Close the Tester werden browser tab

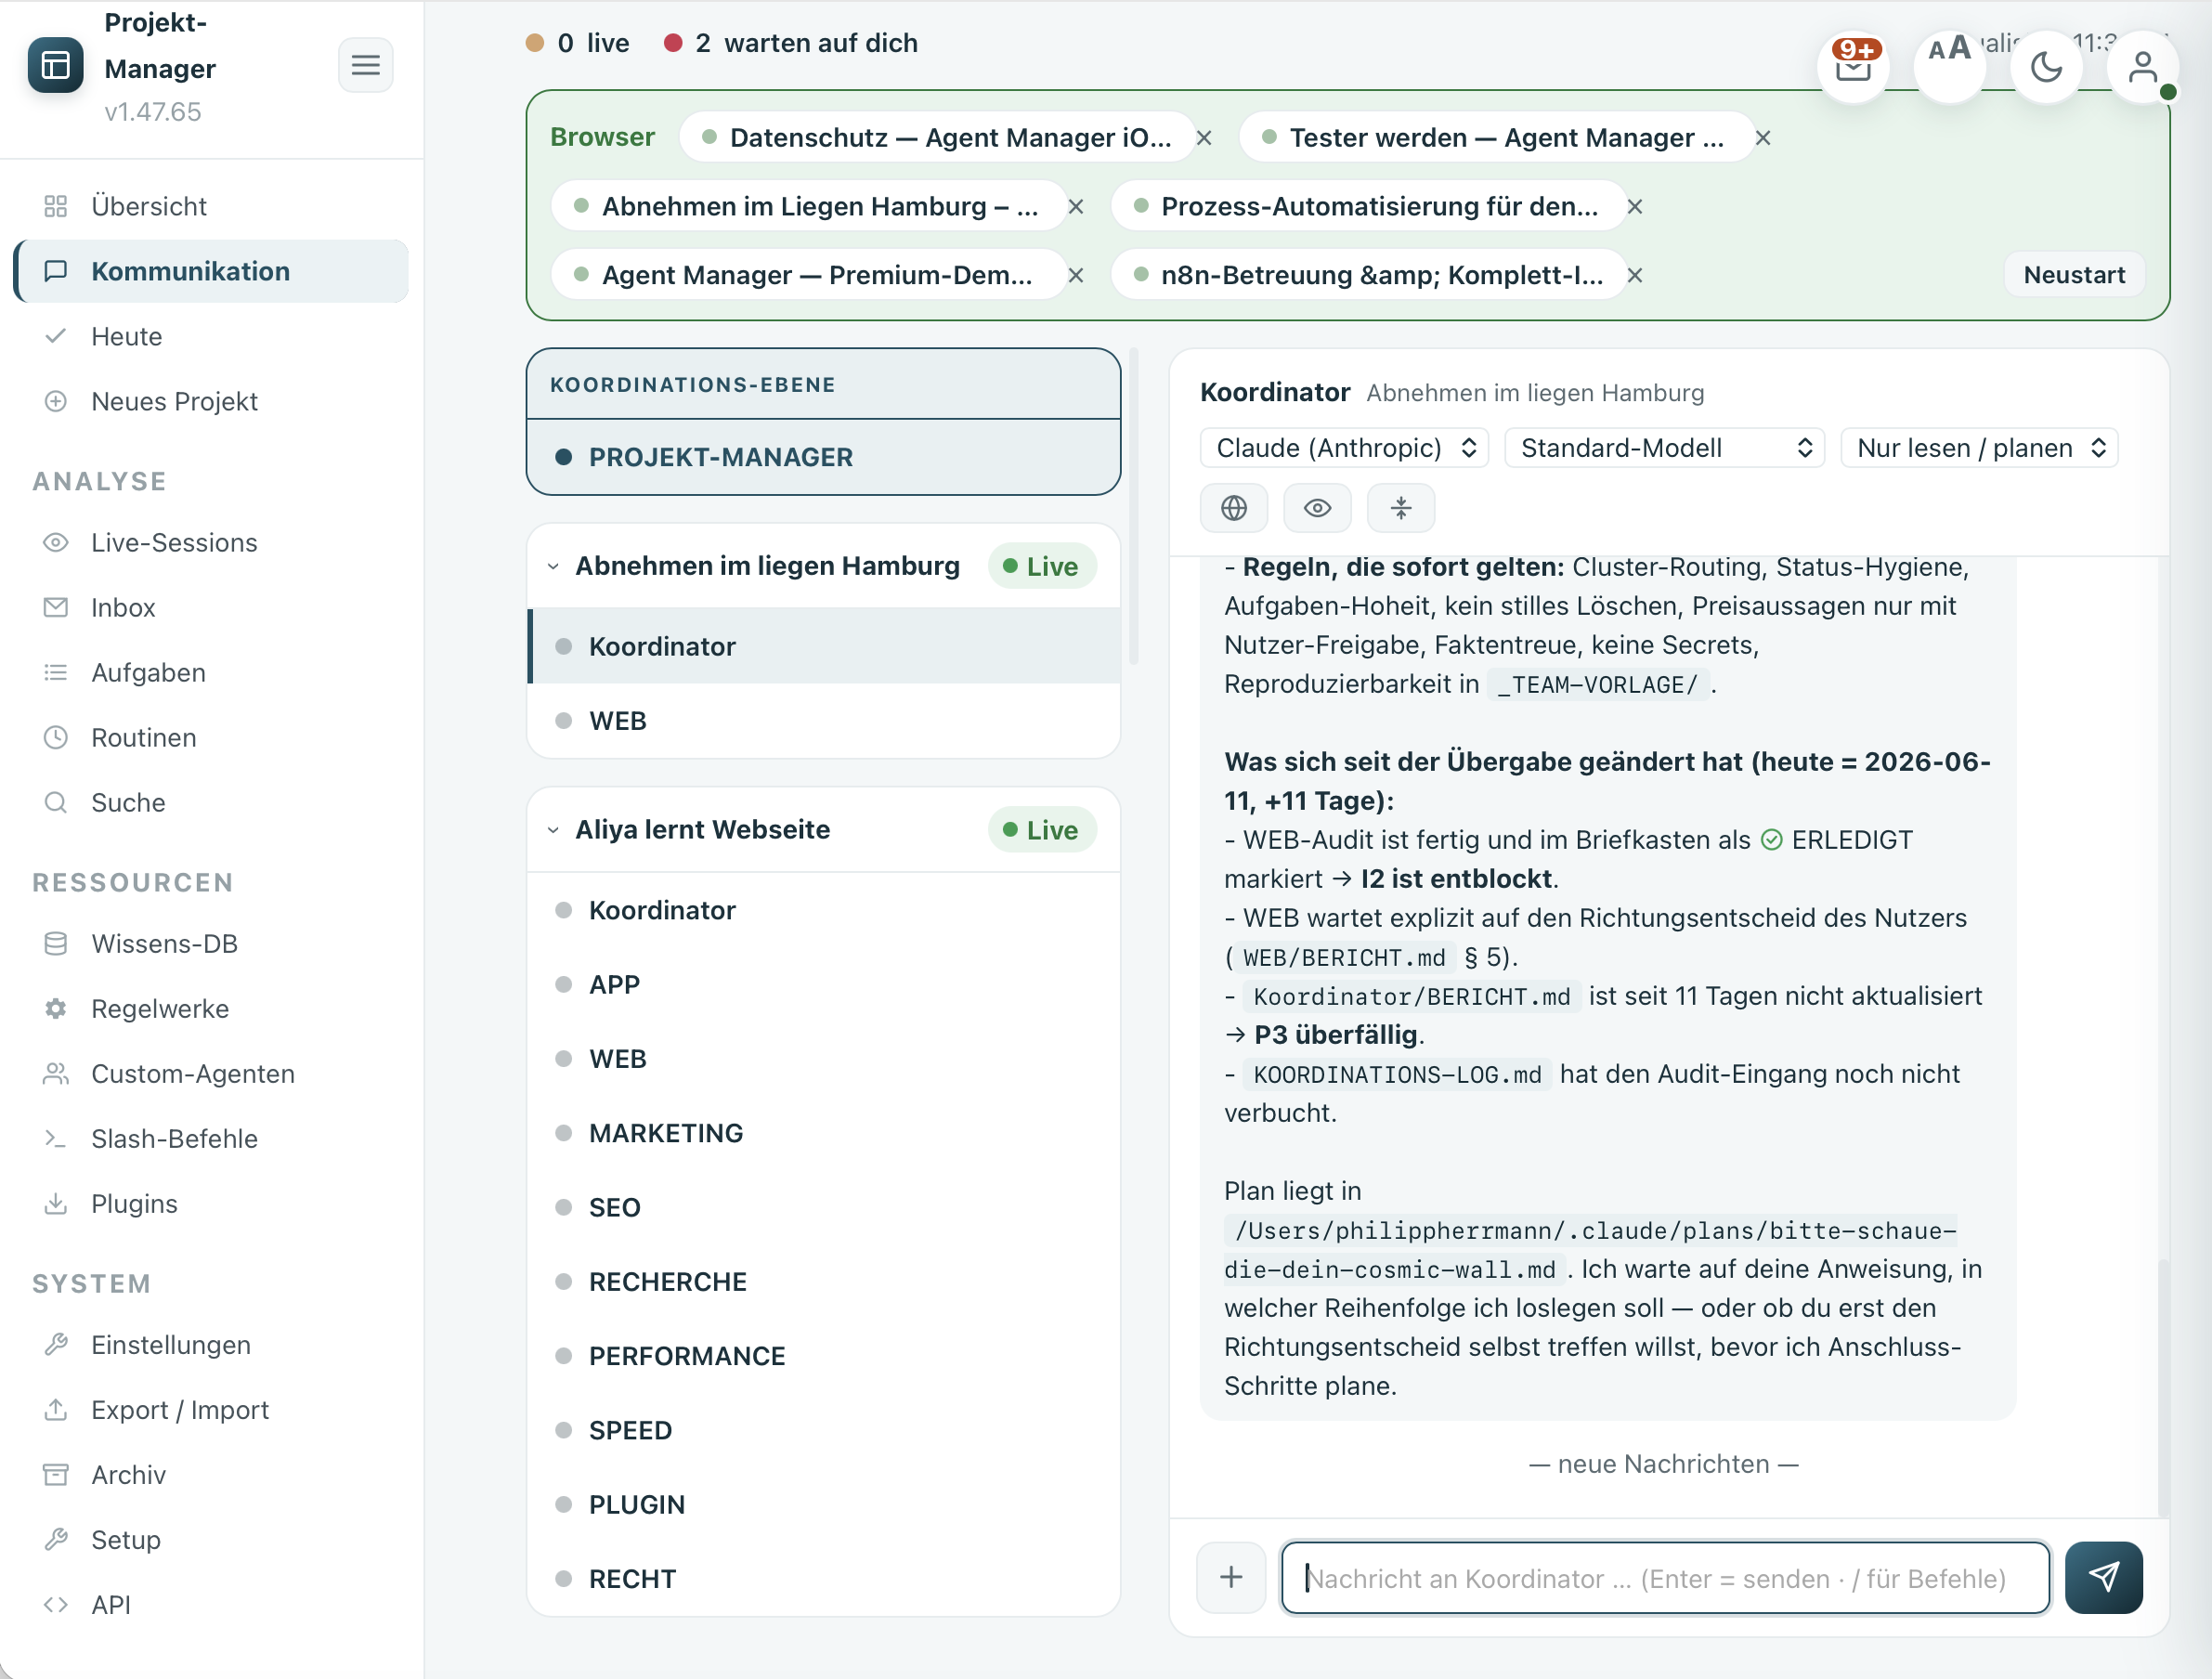(x=1763, y=138)
